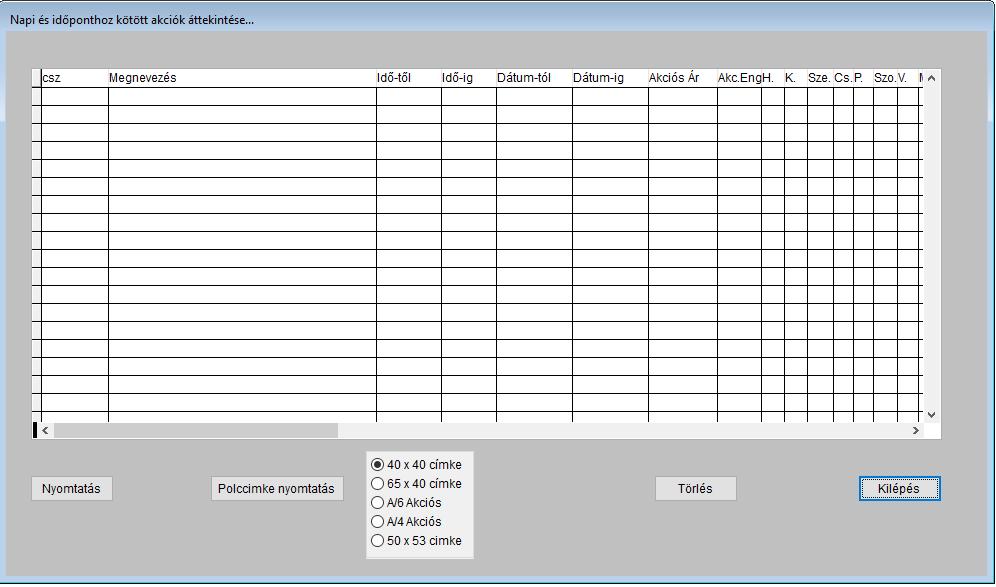Click the grid's scroll up arrow

click(x=931, y=78)
